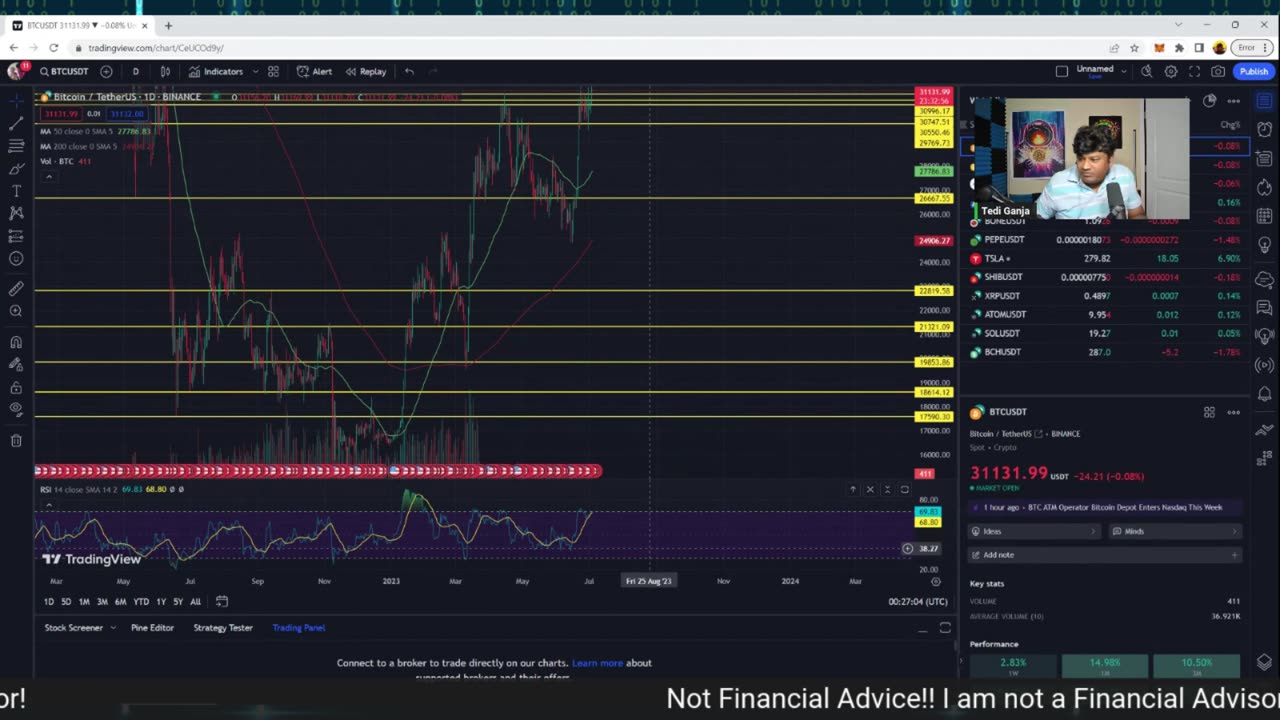The width and height of the screenshot is (1280, 720).
Task: Enter fullscreen mode
Action: [1194, 71]
